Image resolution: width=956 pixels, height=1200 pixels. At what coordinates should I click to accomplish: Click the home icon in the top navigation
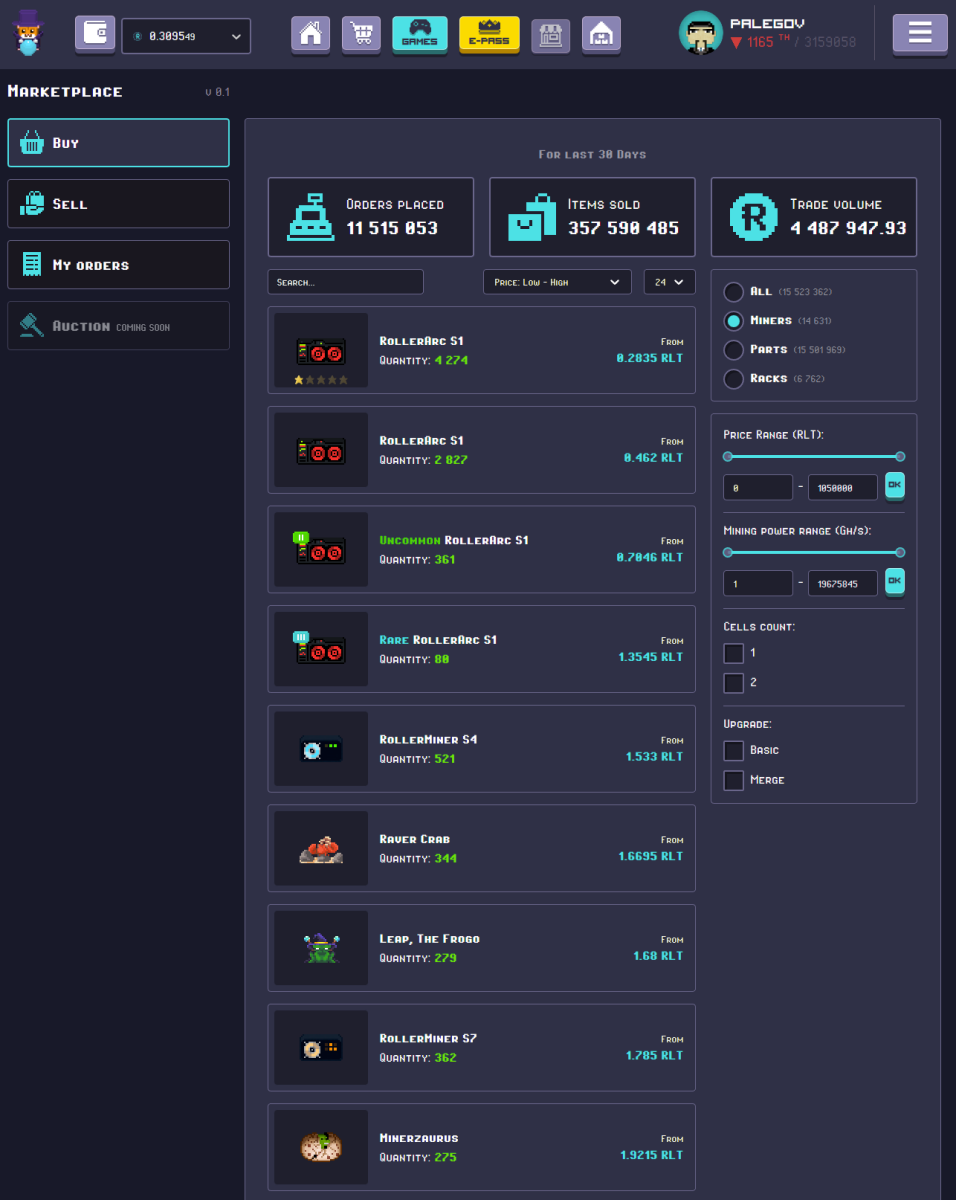(x=310, y=34)
